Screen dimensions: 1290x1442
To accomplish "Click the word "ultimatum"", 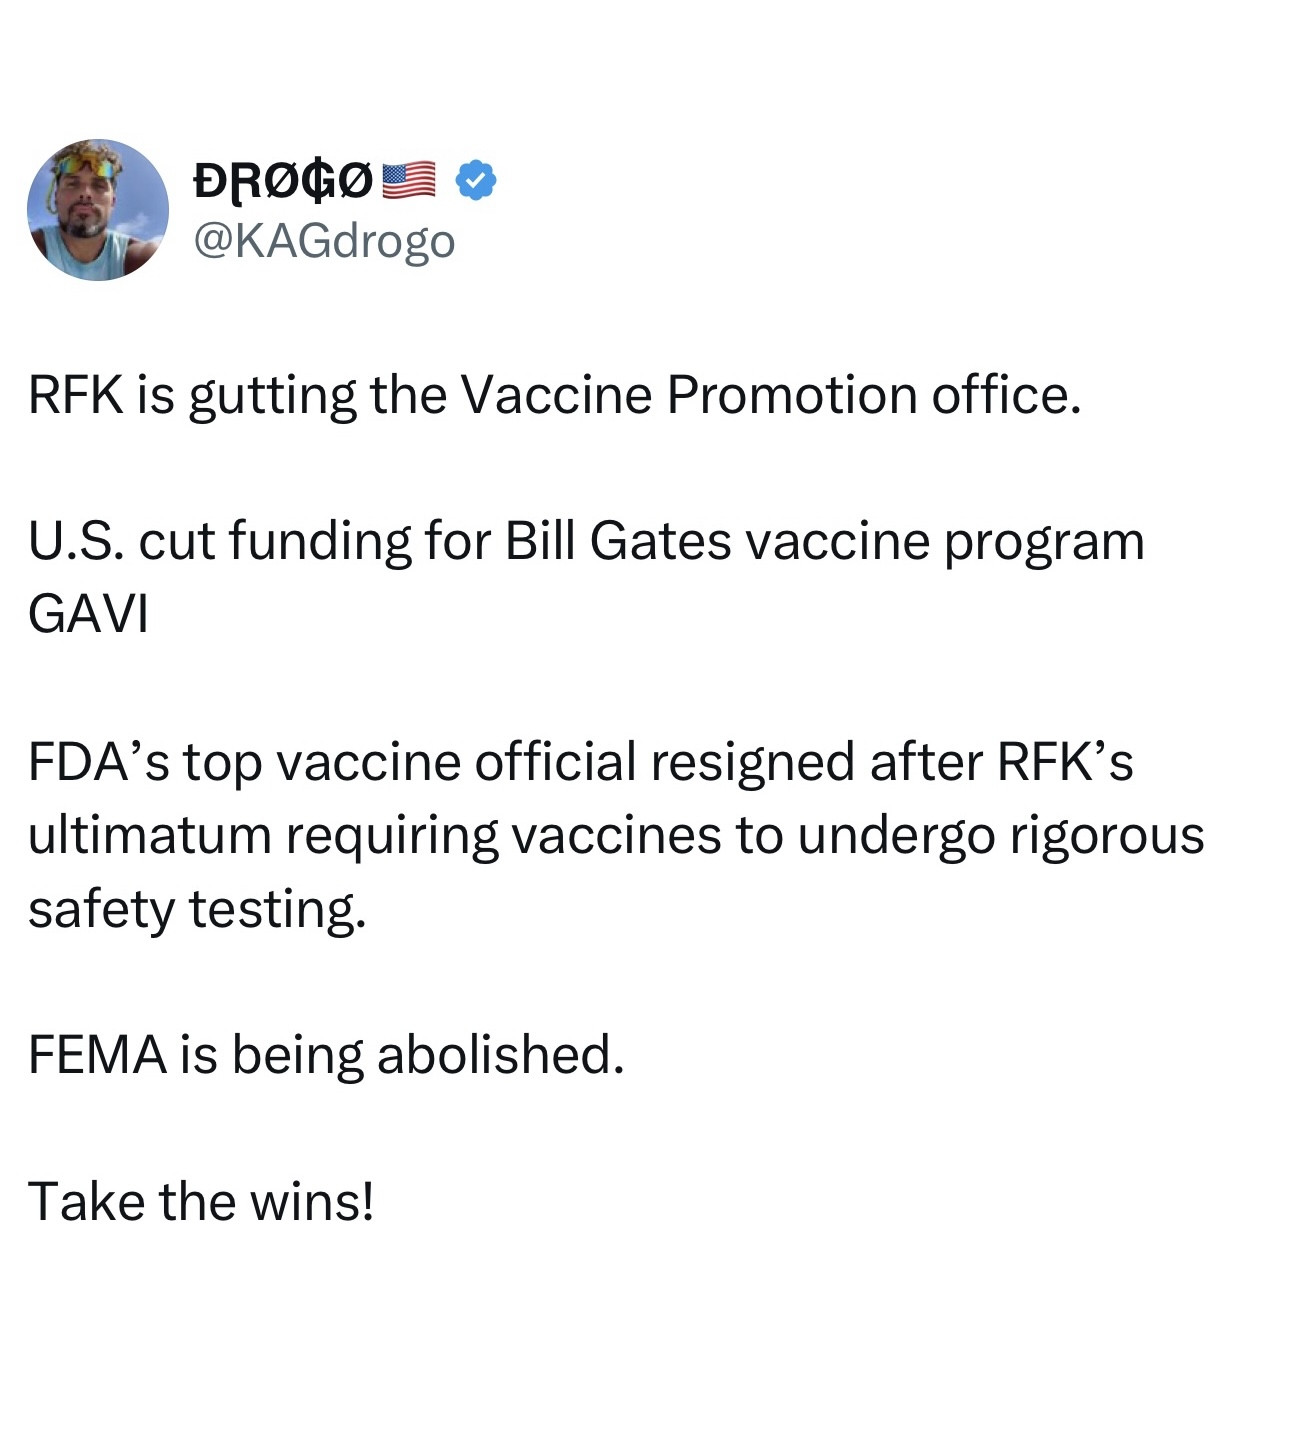I will pos(149,834).
